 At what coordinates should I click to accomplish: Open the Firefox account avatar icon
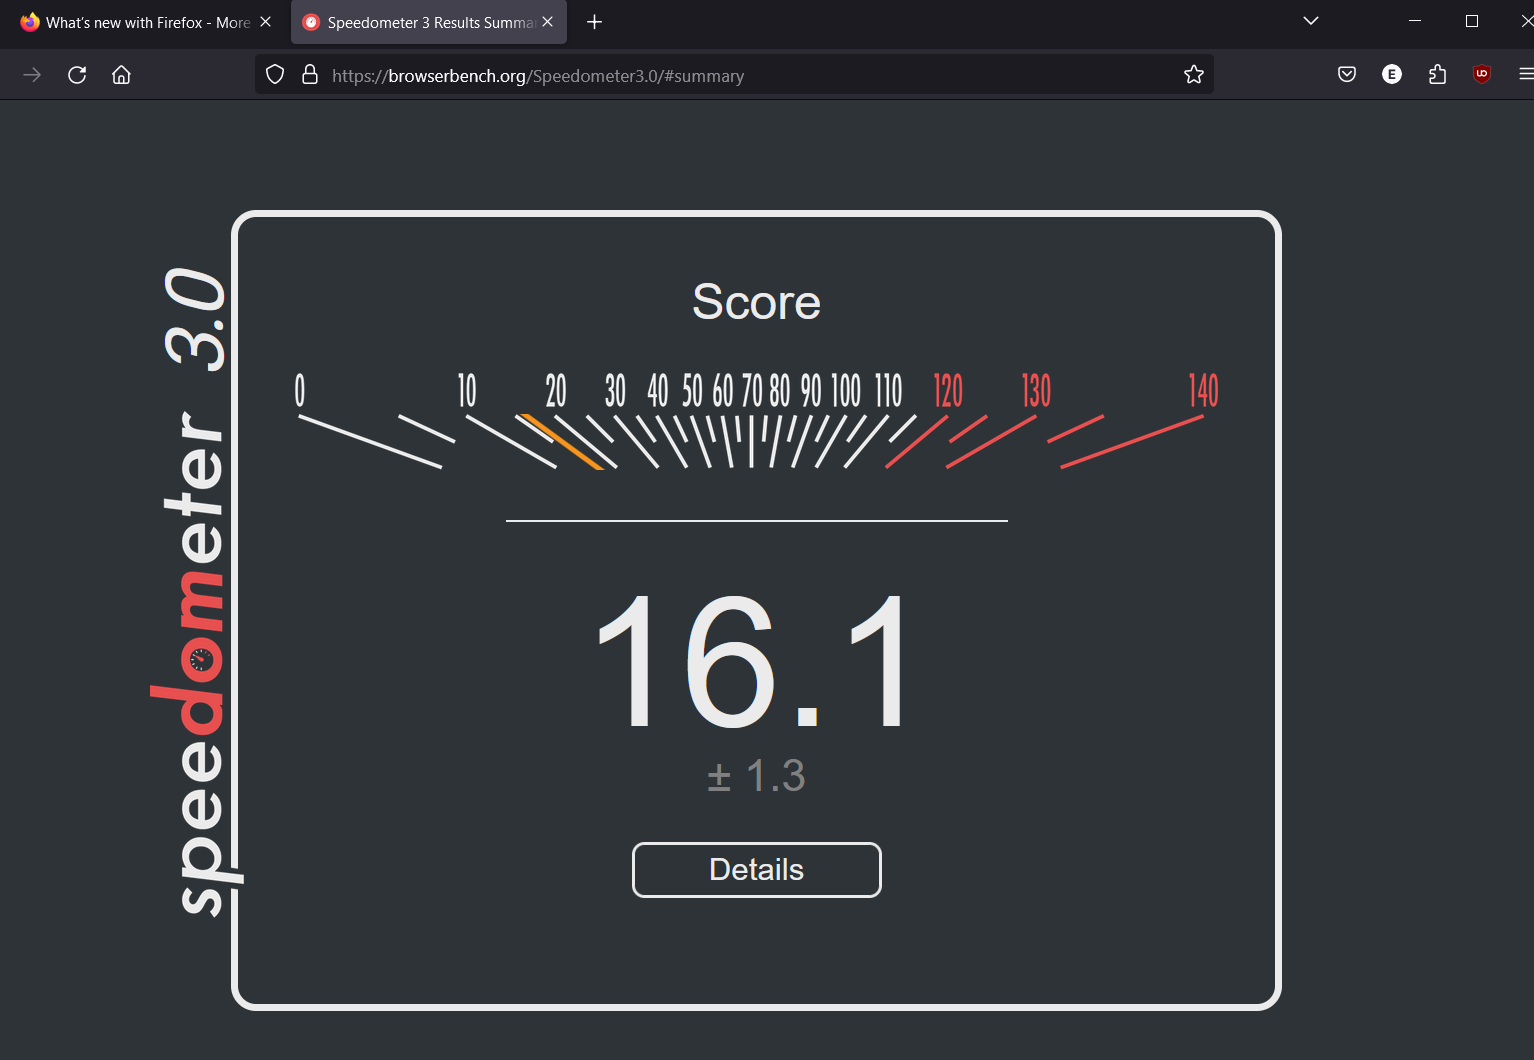(x=1392, y=74)
